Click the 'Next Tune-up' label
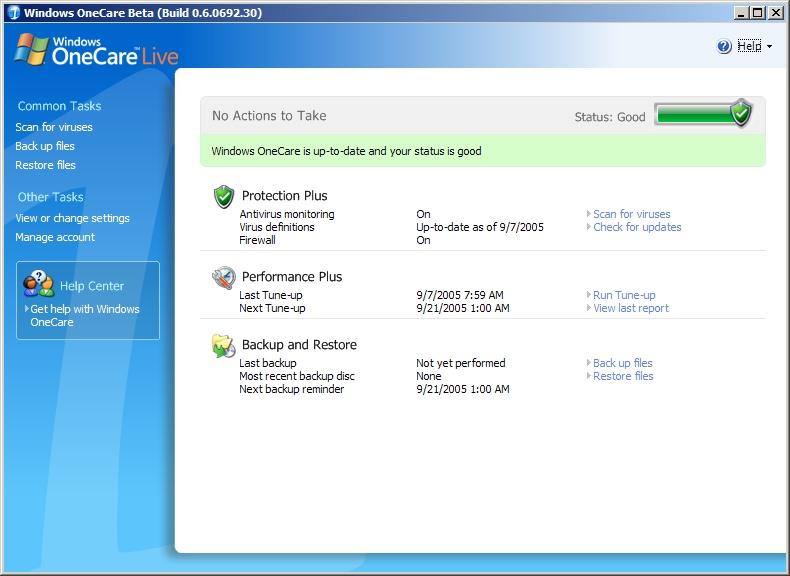Image resolution: width=790 pixels, height=576 pixels. coord(272,308)
